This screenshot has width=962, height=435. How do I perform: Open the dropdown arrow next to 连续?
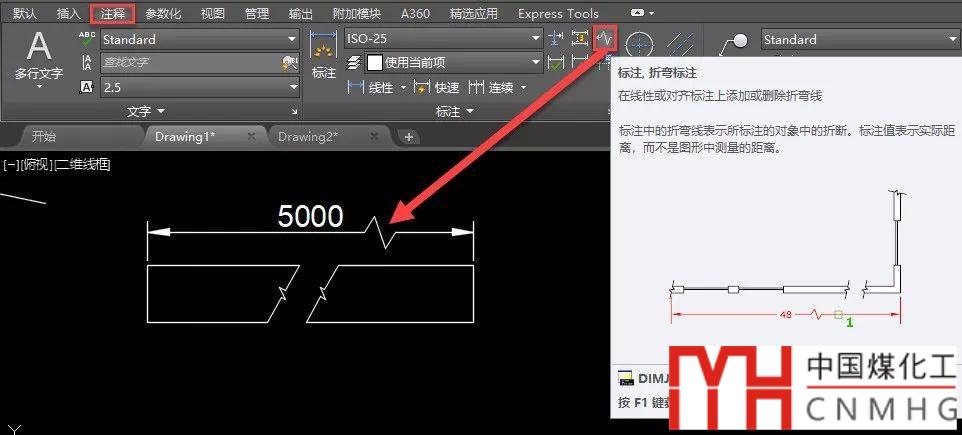click(523, 88)
